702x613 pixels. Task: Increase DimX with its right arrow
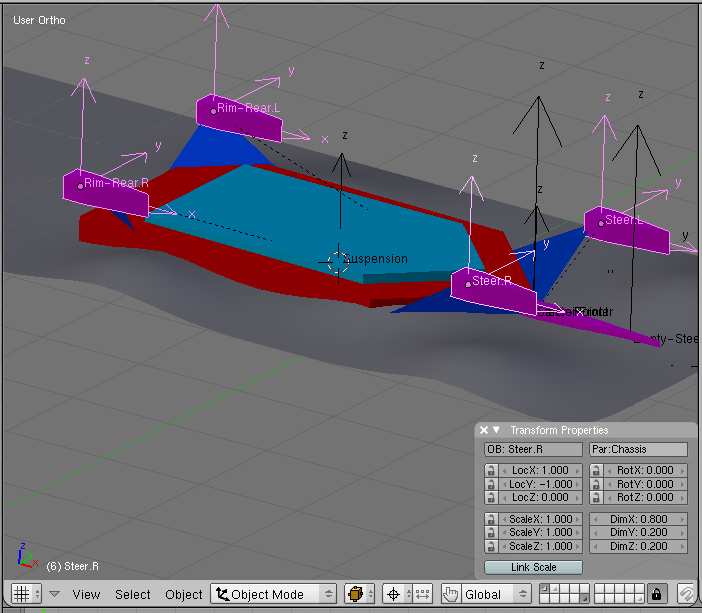pyautogui.click(x=682, y=519)
